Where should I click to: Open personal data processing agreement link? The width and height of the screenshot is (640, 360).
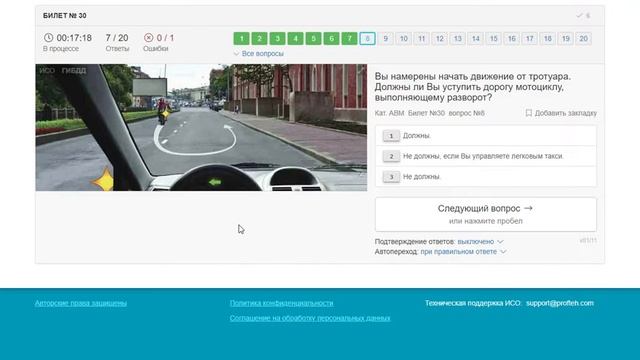310,318
